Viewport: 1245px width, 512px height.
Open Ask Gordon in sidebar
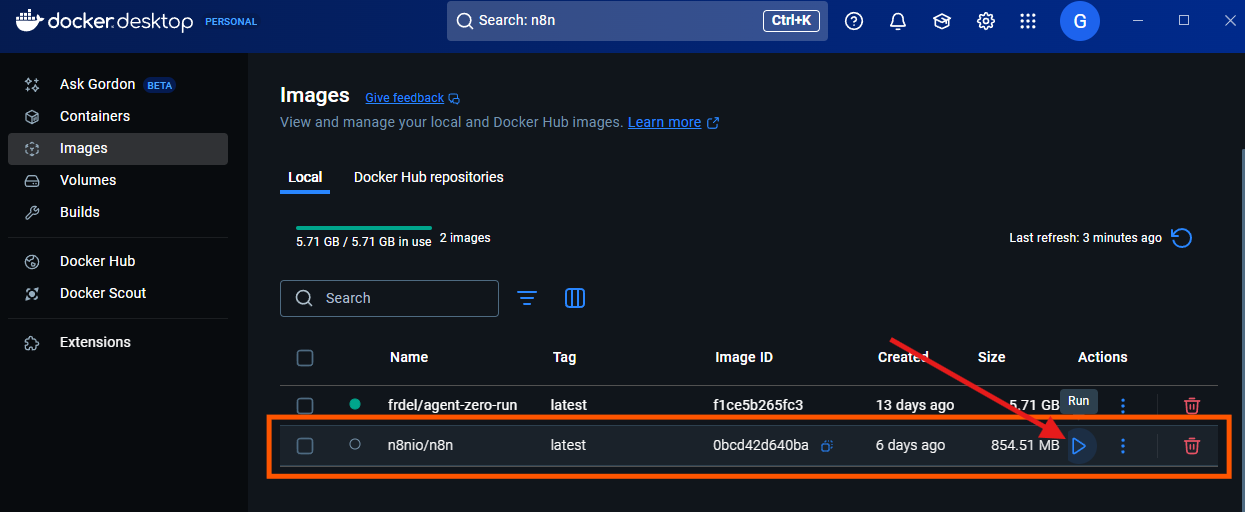tap(118, 85)
